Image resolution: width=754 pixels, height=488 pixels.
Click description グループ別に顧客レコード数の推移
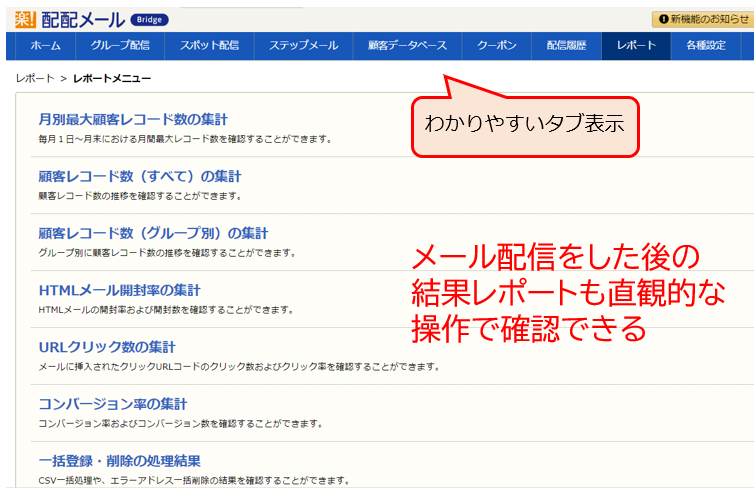(167, 253)
